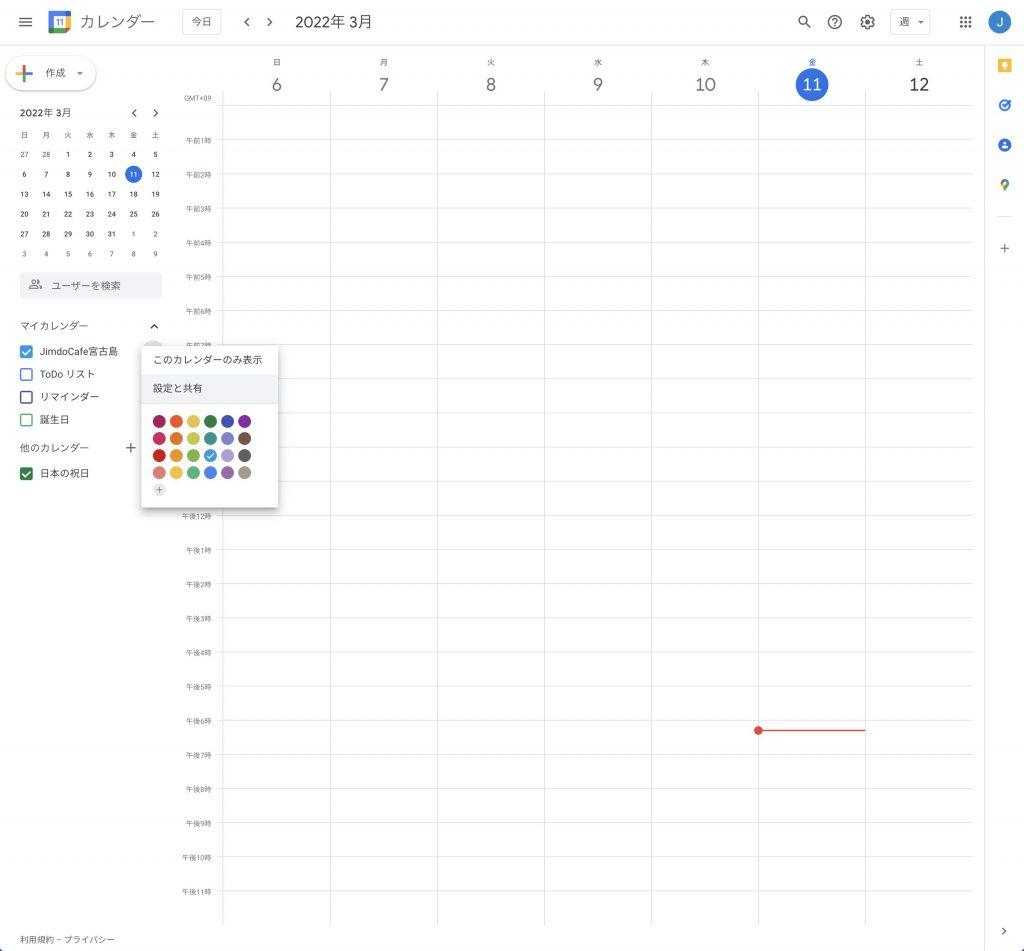Show next month in mini calendar
This screenshot has height=951, width=1024.
(x=155, y=113)
